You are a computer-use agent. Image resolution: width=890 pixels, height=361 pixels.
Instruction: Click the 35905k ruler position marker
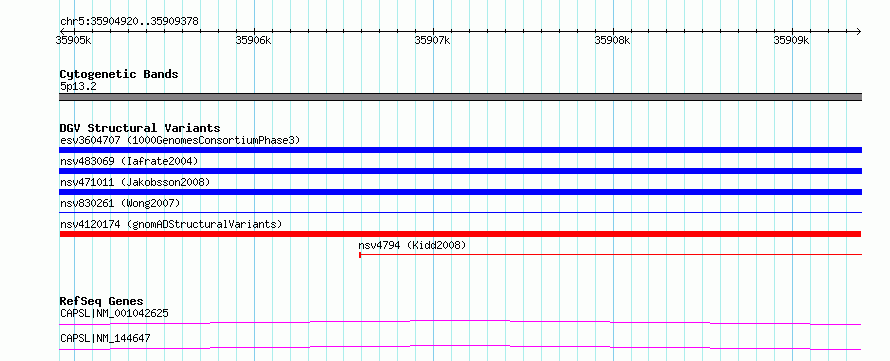(74, 40)
